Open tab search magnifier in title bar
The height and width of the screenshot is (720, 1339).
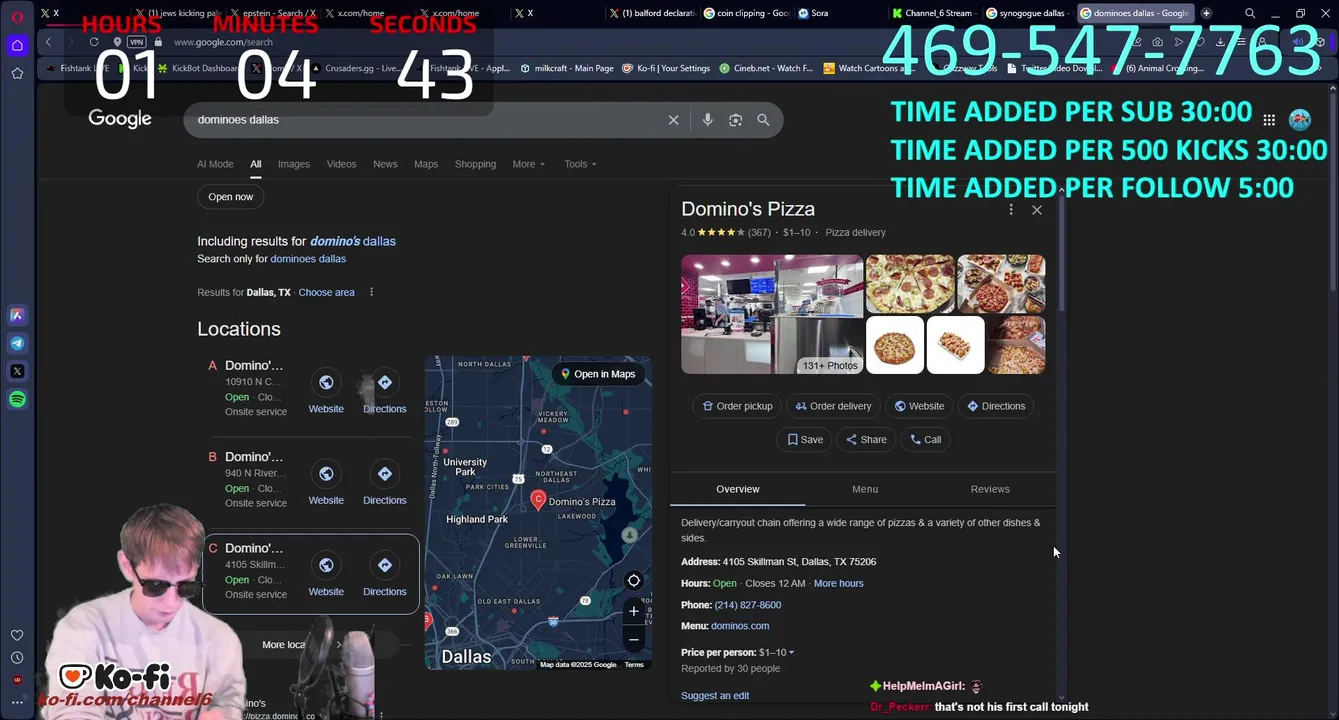pos(1250,13)
